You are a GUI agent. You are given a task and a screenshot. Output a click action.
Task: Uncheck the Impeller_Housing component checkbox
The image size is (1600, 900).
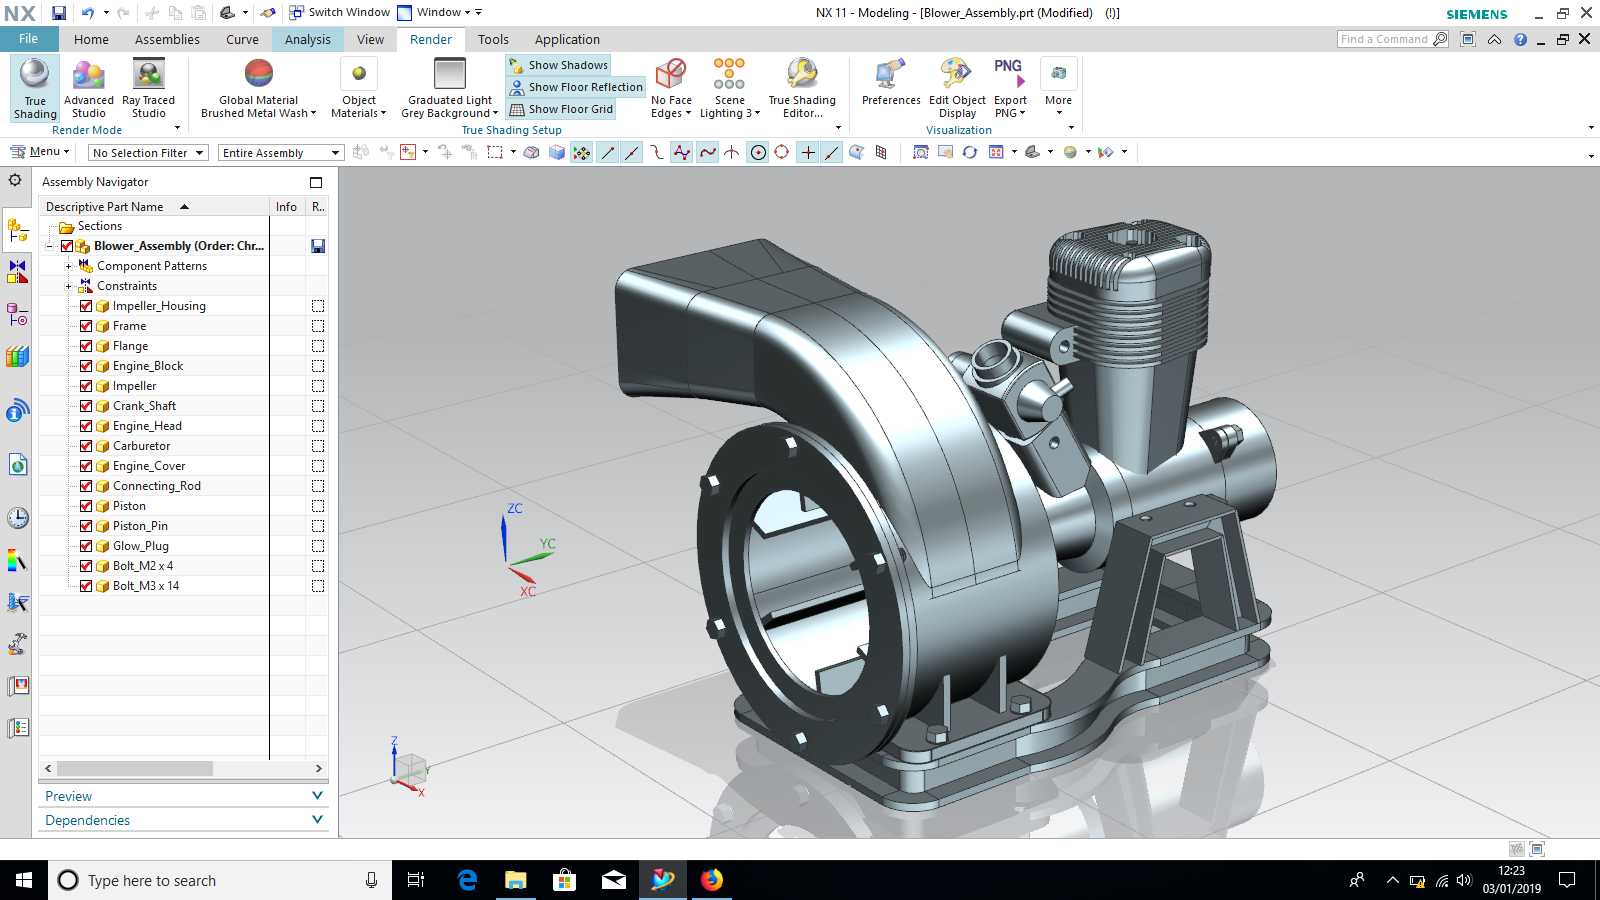point(86,306)
